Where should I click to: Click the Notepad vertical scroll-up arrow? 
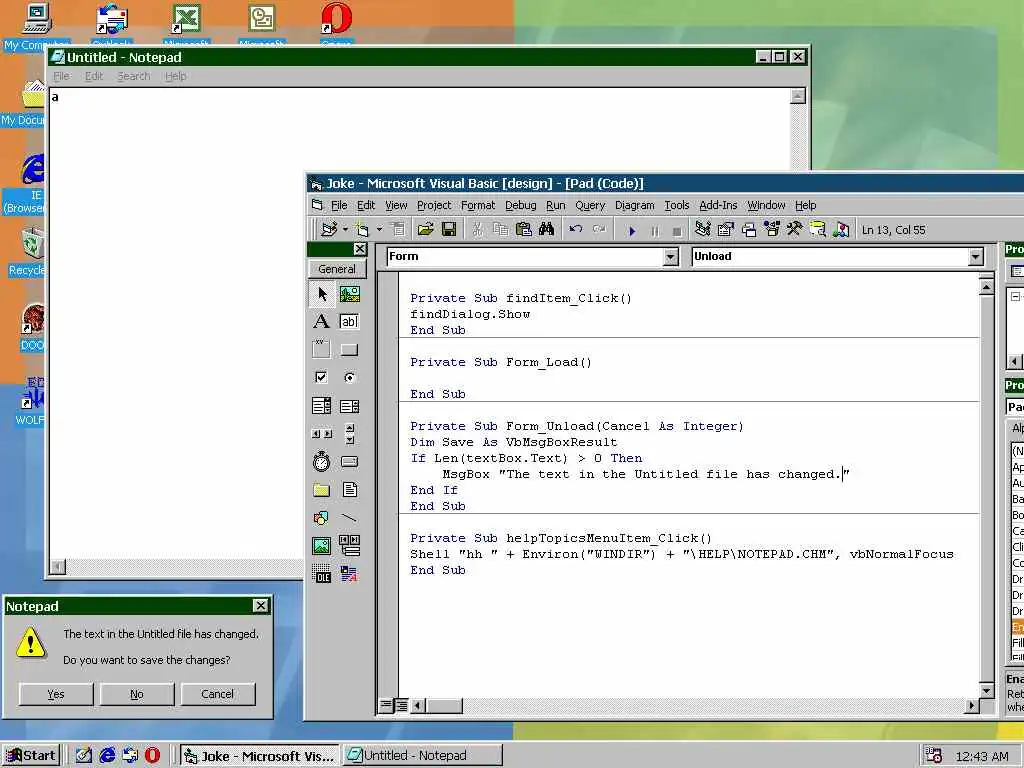coord(797,97)
